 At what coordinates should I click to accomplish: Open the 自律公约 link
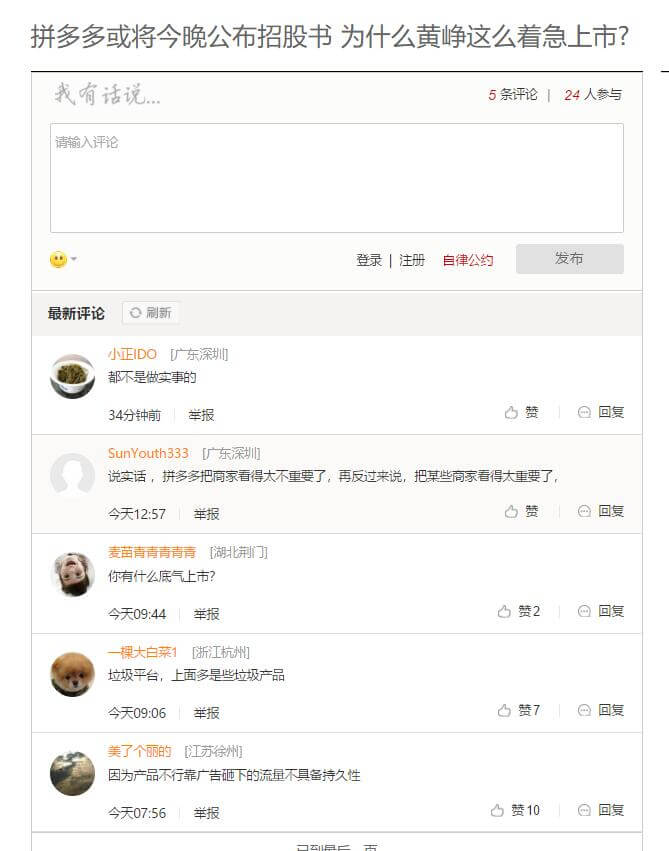click(468, 261)
